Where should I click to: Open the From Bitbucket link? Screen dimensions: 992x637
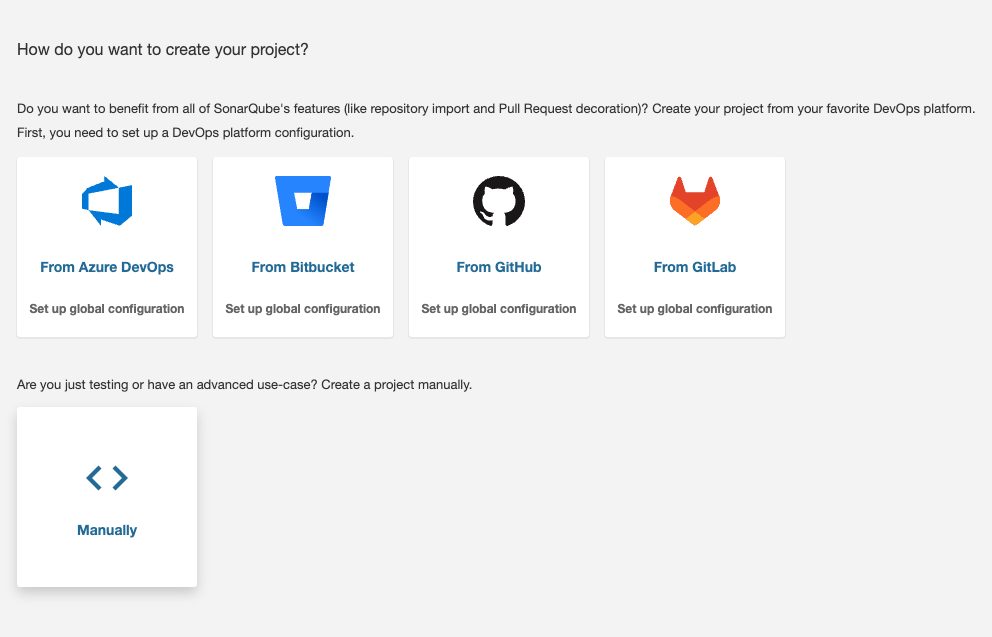tap(303, 267)
